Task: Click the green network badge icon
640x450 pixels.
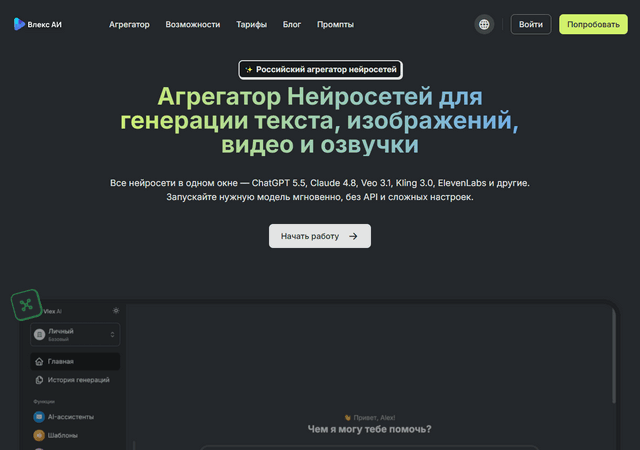Action: 26,305
